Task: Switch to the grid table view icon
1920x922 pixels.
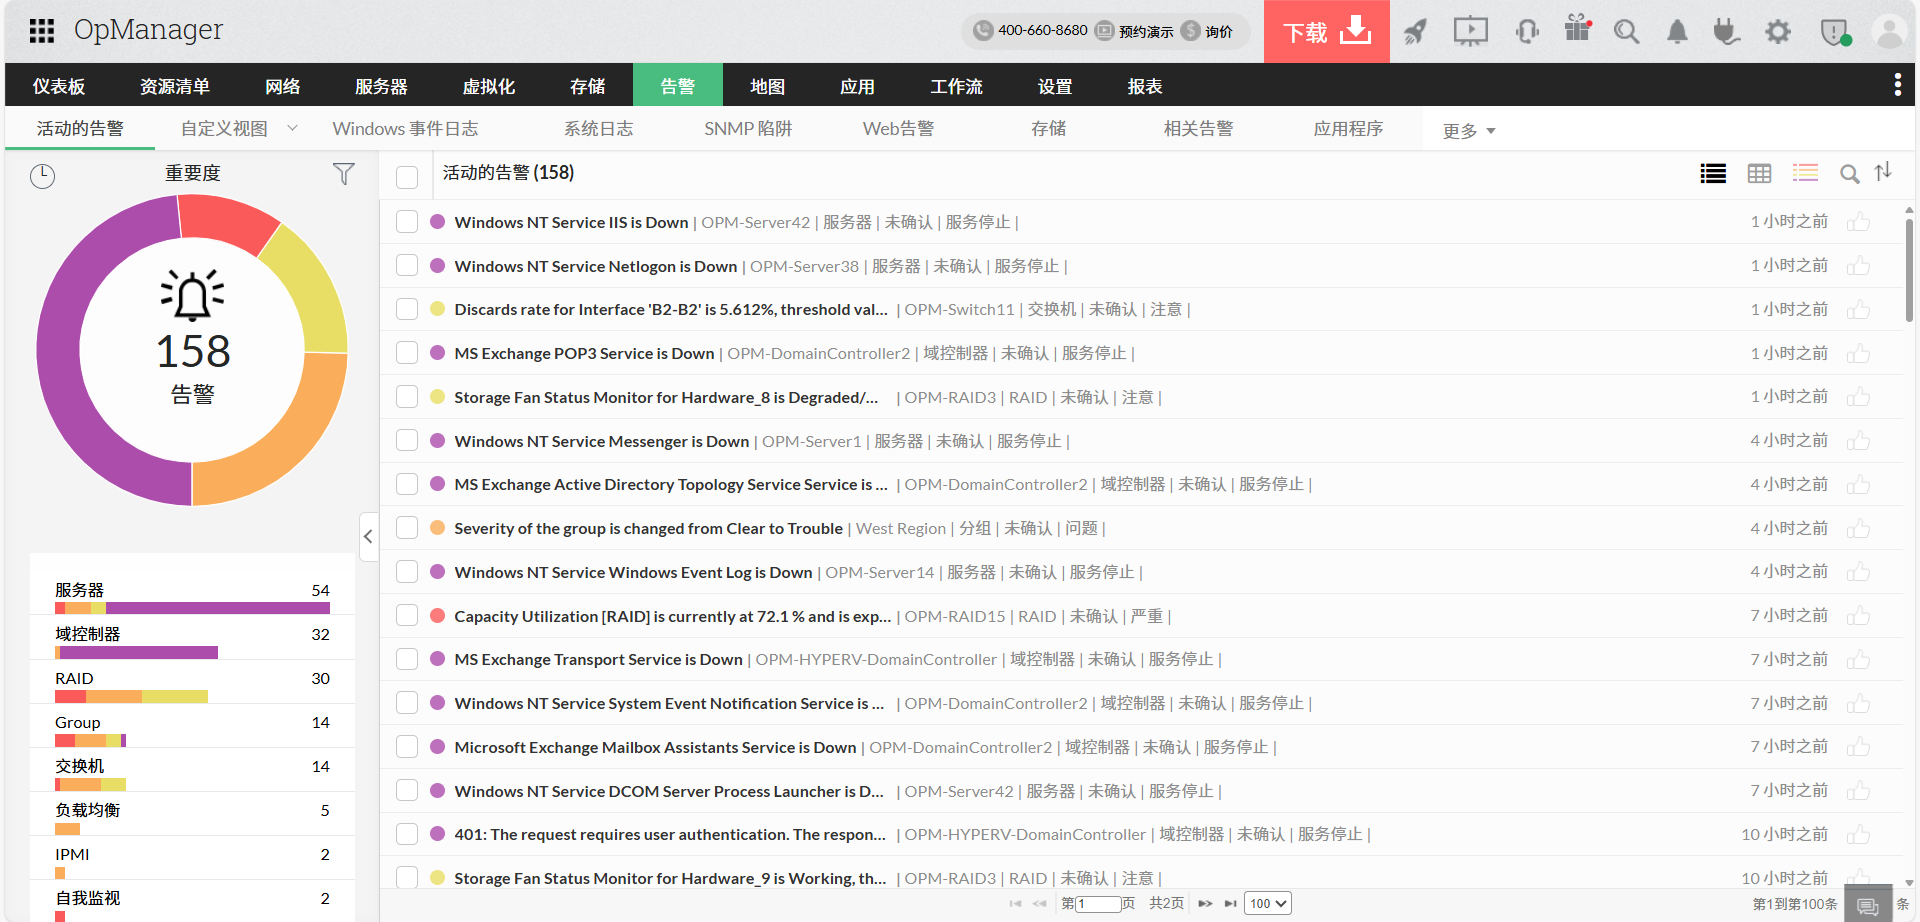Action: click(x=1759, y=174)
